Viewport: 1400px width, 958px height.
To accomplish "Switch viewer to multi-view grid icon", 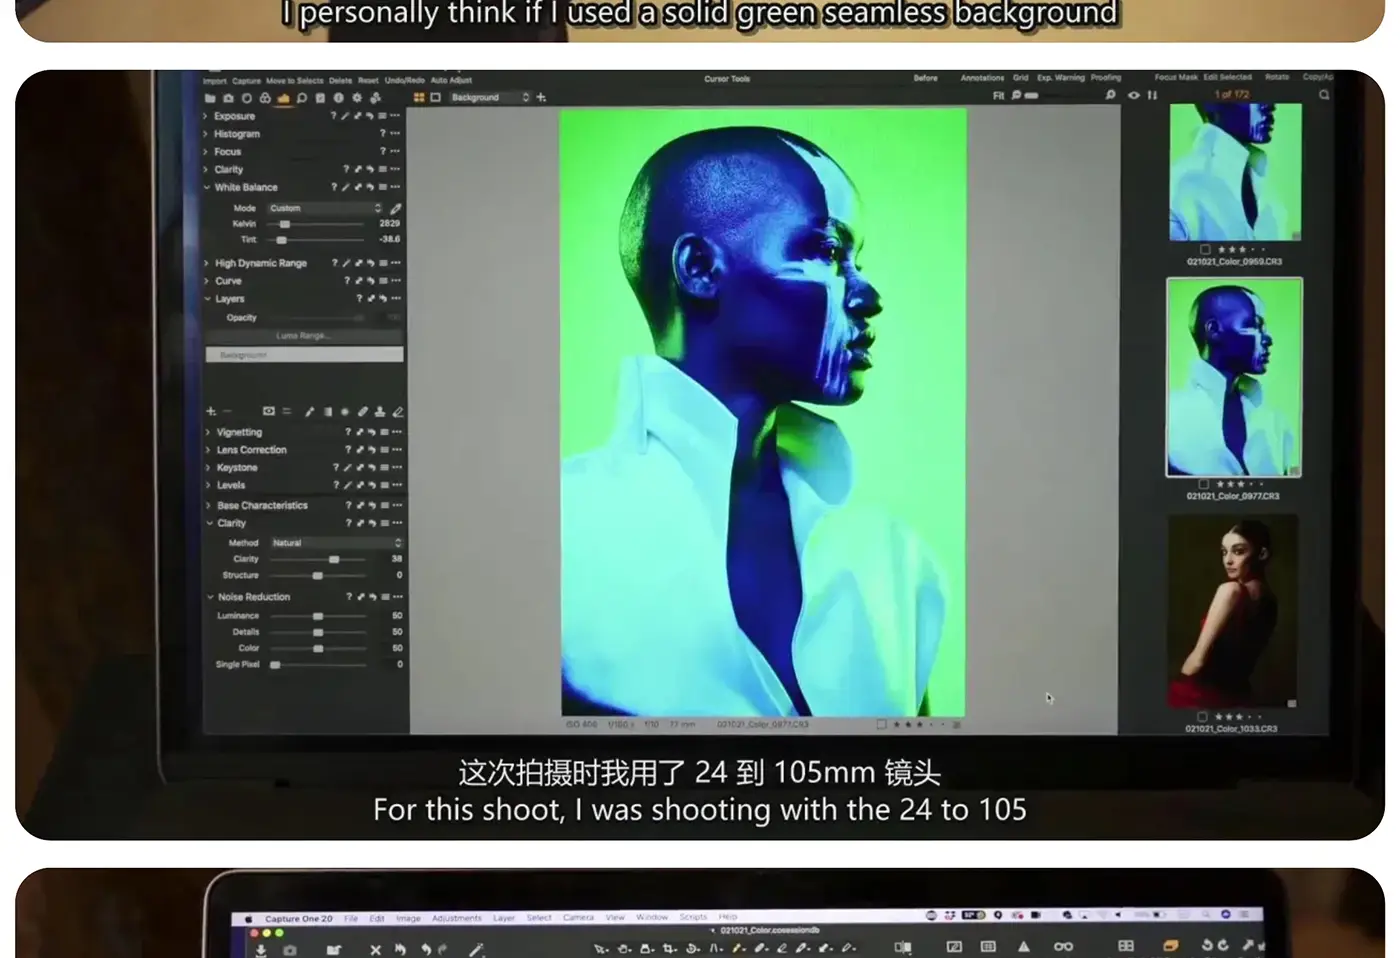I will [419, 97].
